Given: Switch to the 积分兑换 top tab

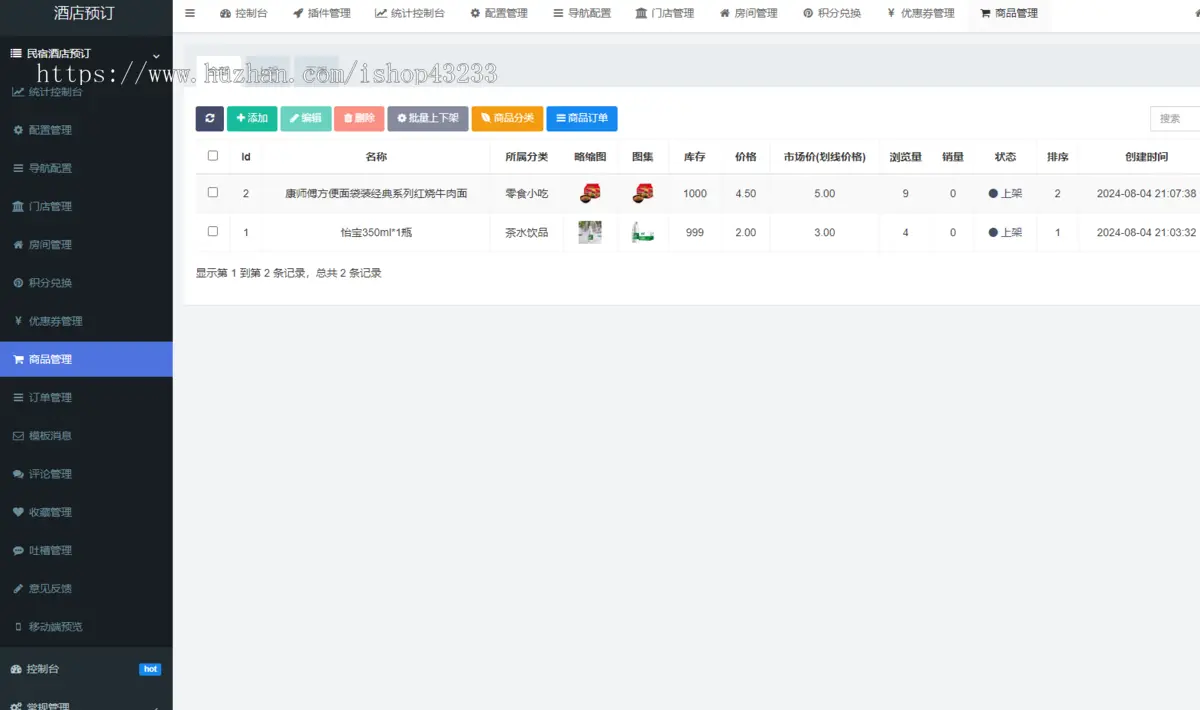Looking at the screenshot, I should click(x=831, y=13).
